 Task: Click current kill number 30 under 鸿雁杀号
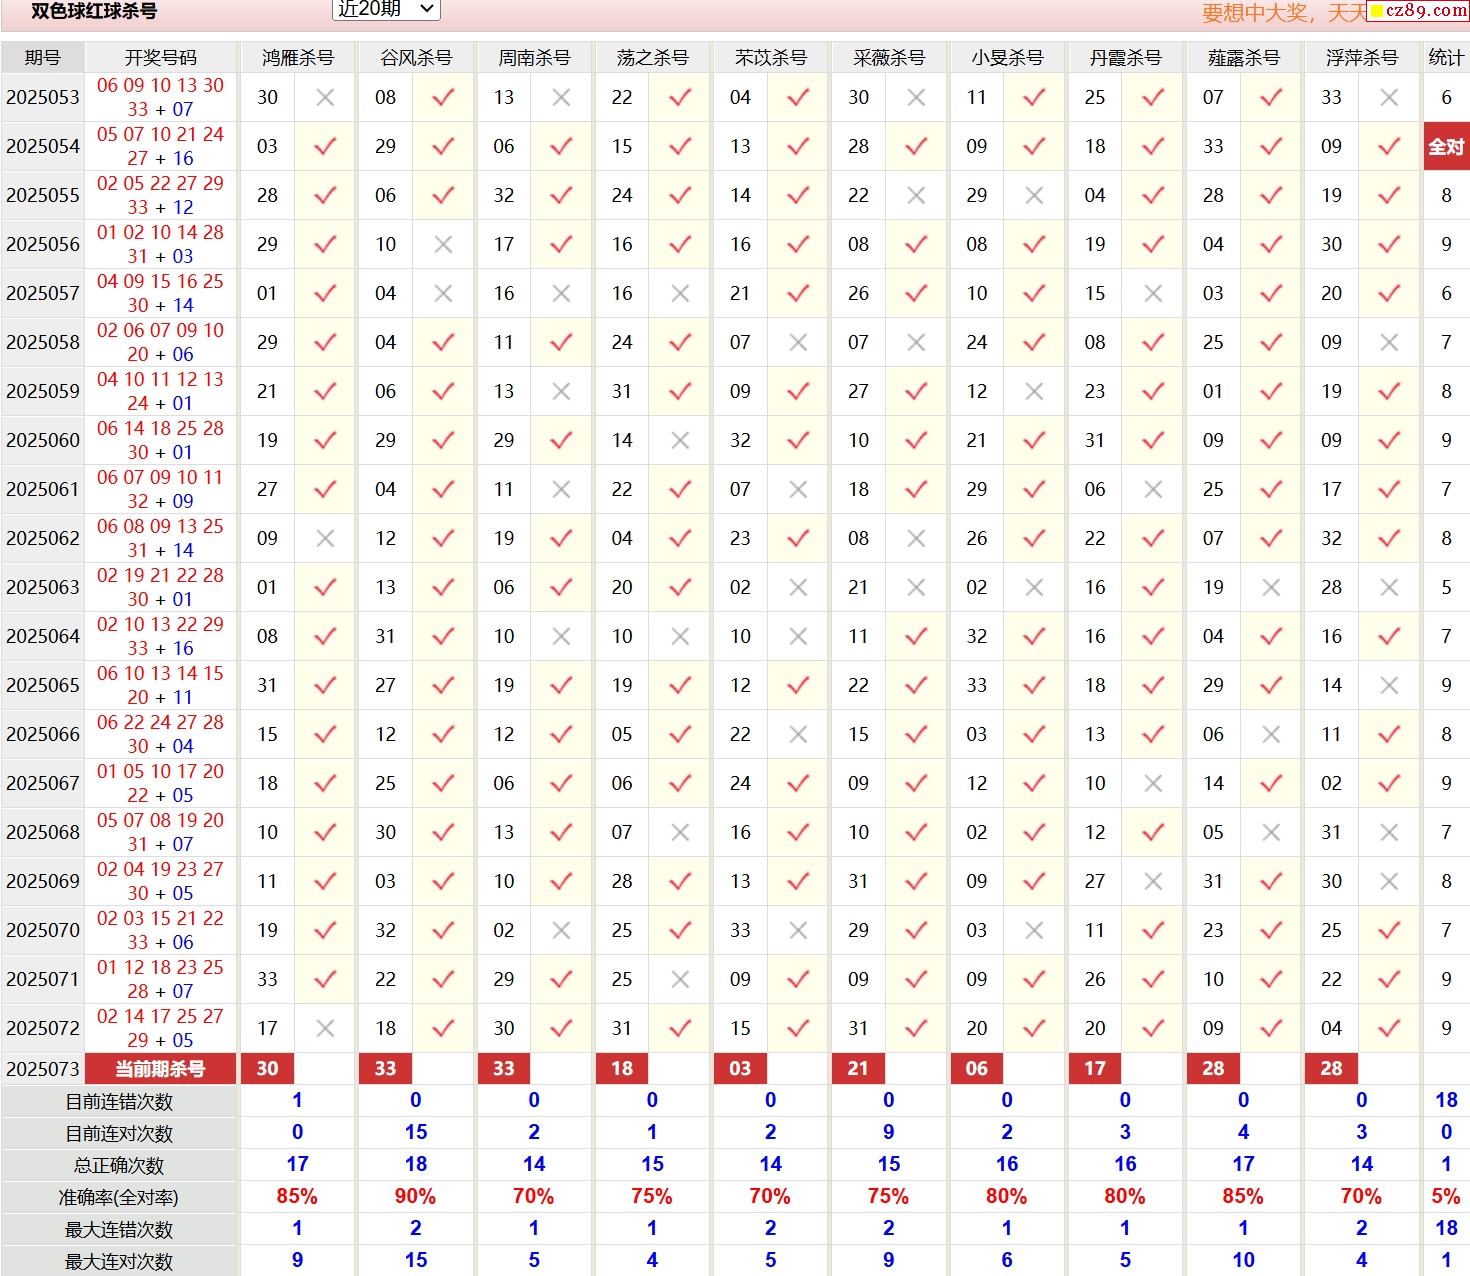[x=267, y=1068]
